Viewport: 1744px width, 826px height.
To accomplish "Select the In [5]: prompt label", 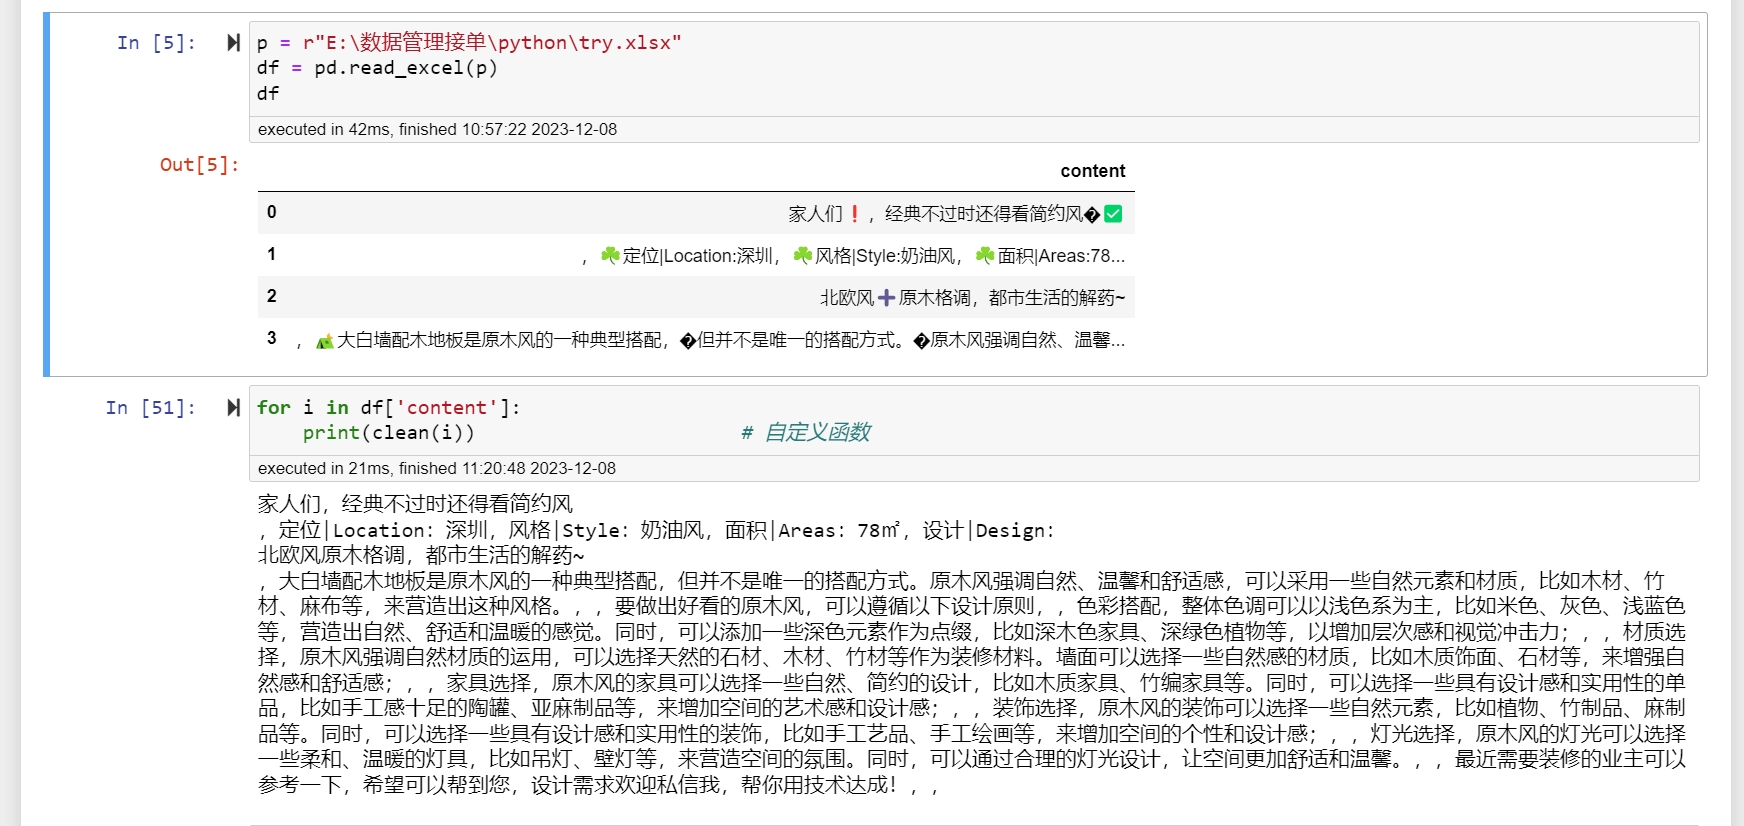I will coord(157,43).
